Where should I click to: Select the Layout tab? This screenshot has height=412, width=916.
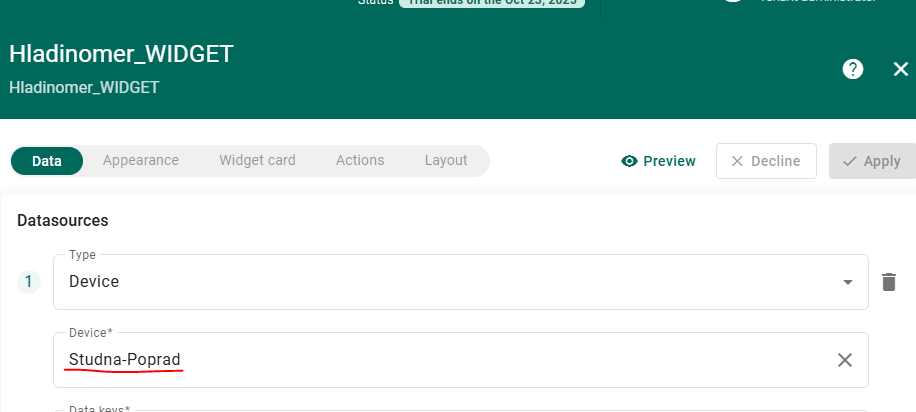point(446,160)
